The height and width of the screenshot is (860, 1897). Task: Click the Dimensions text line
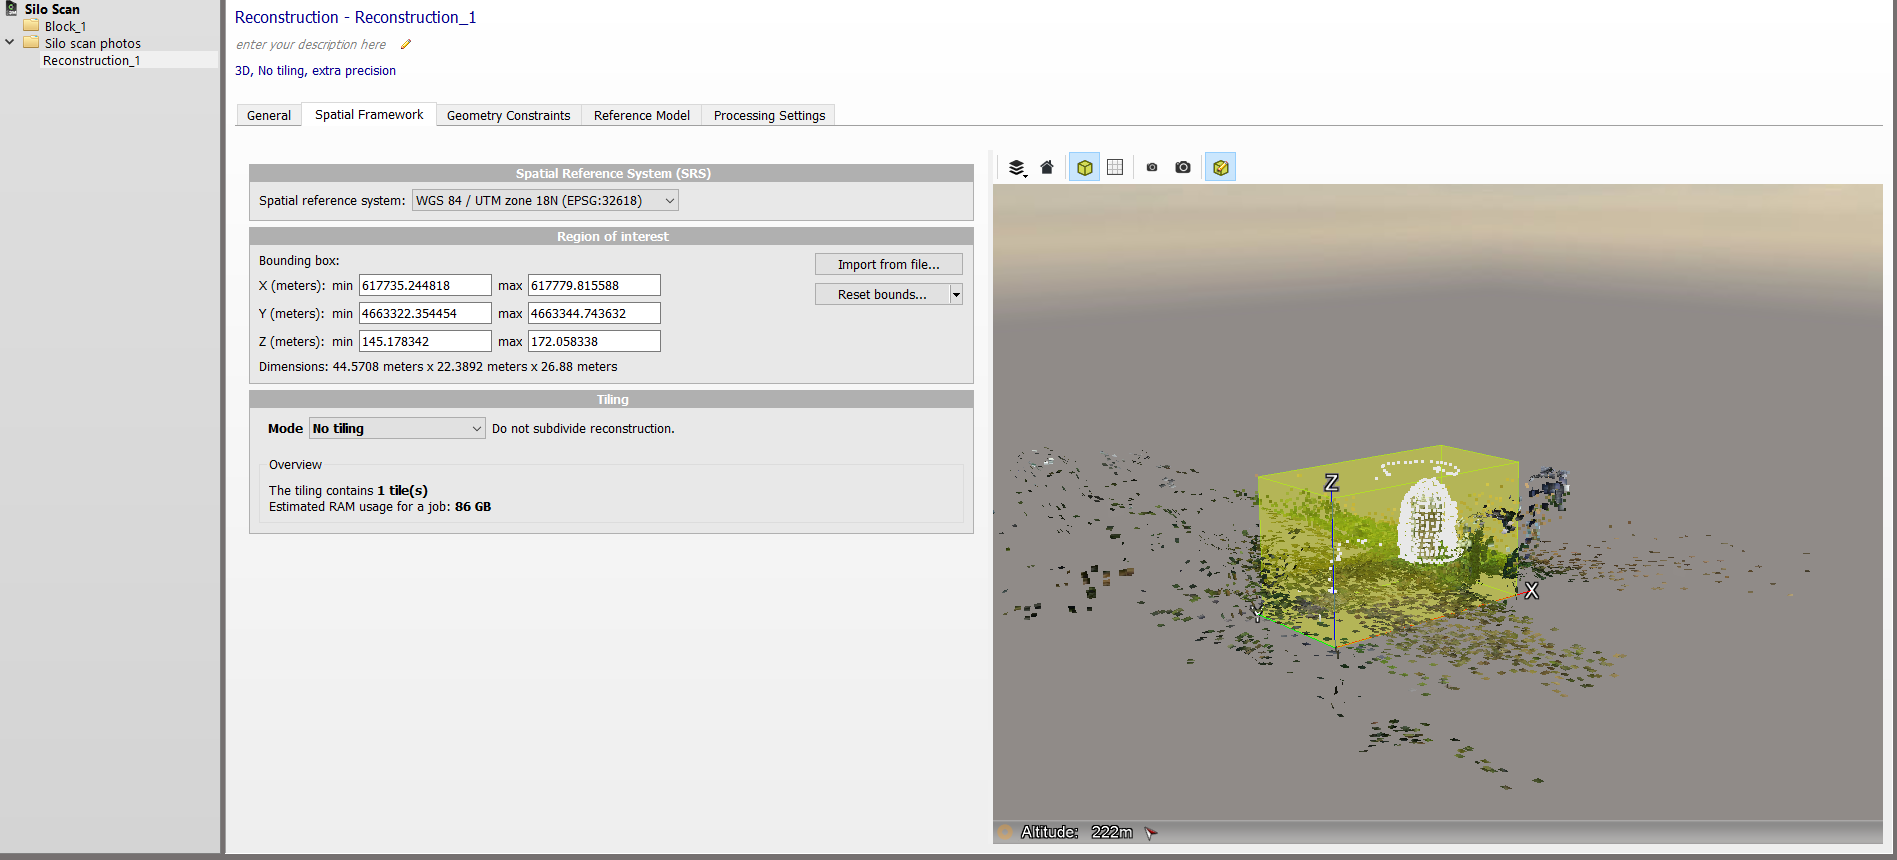438,367
